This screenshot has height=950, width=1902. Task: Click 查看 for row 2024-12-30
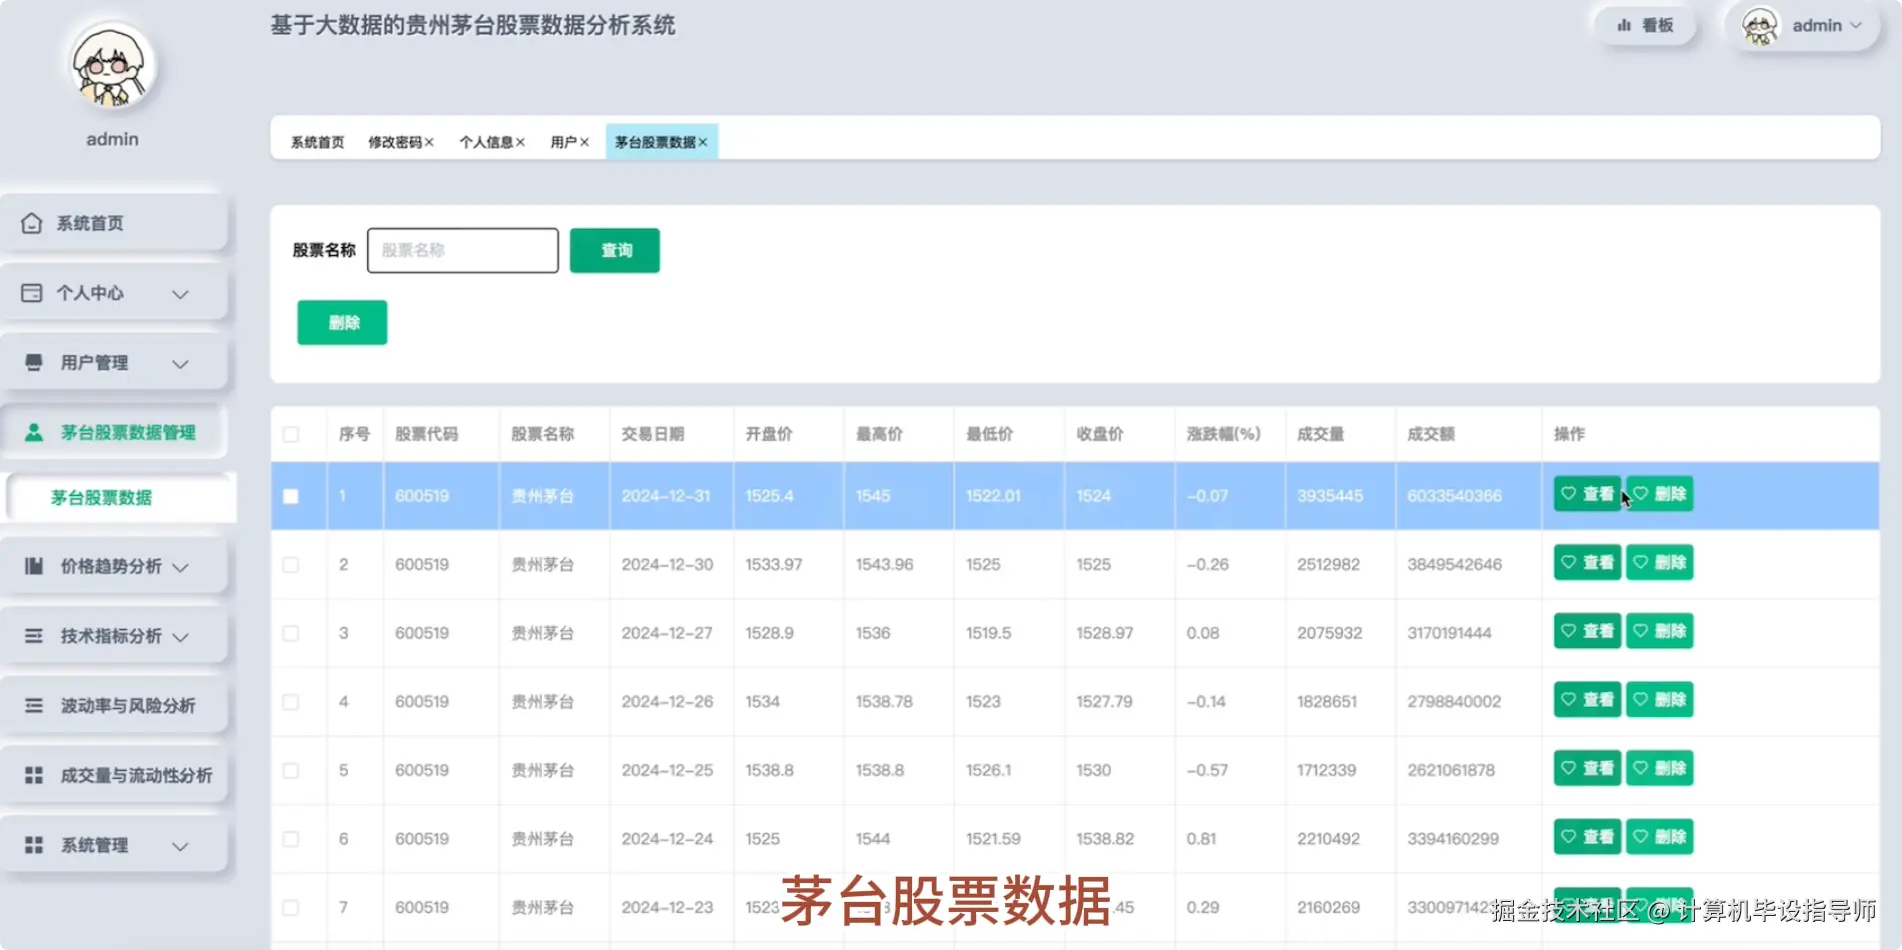click(1587, 563)
